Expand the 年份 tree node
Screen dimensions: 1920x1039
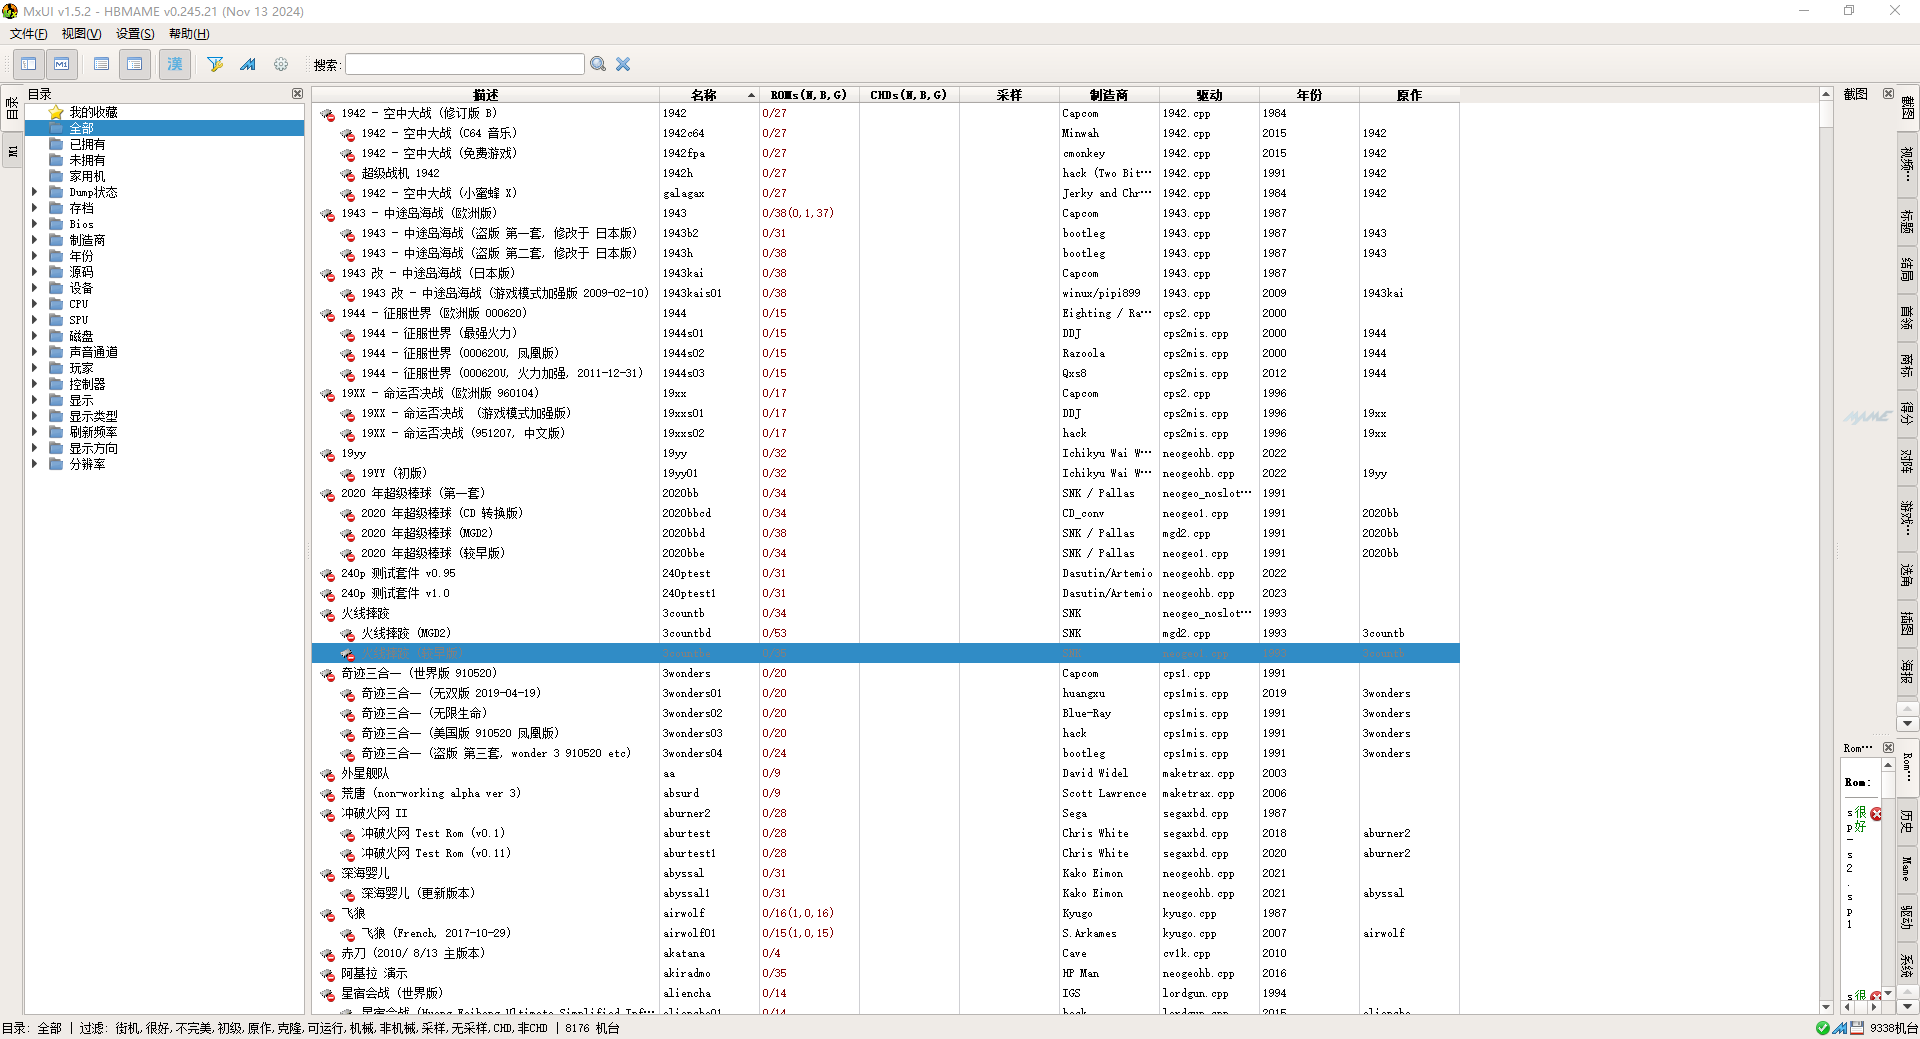click(35, 256)
